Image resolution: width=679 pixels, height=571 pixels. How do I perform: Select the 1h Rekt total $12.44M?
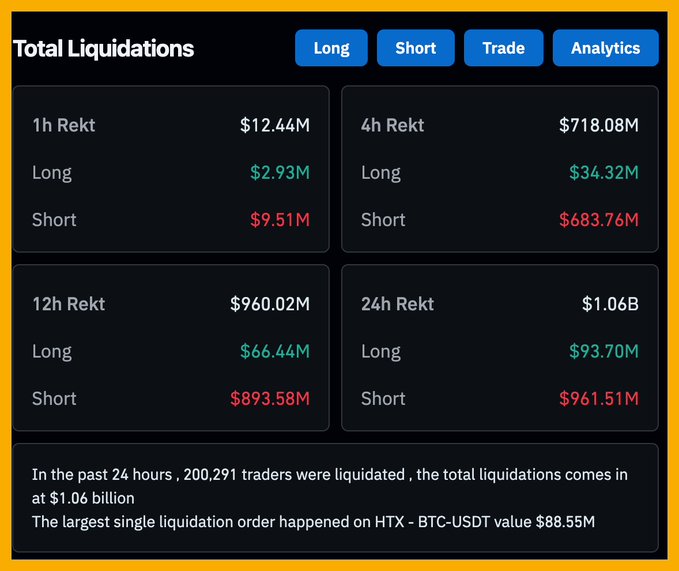(x=274, y=125)
